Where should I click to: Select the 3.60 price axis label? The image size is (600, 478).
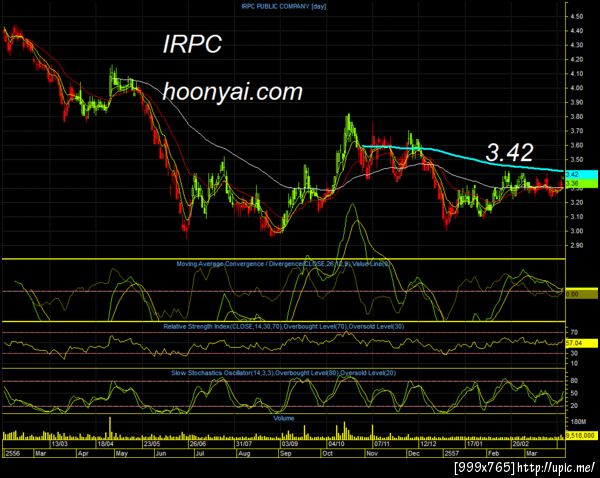(577, 145)
